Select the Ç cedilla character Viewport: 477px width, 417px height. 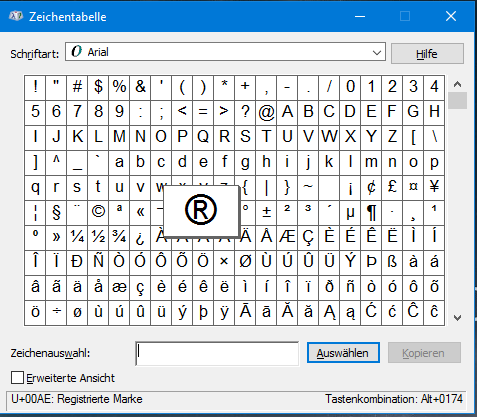click(x=308, y=238)
